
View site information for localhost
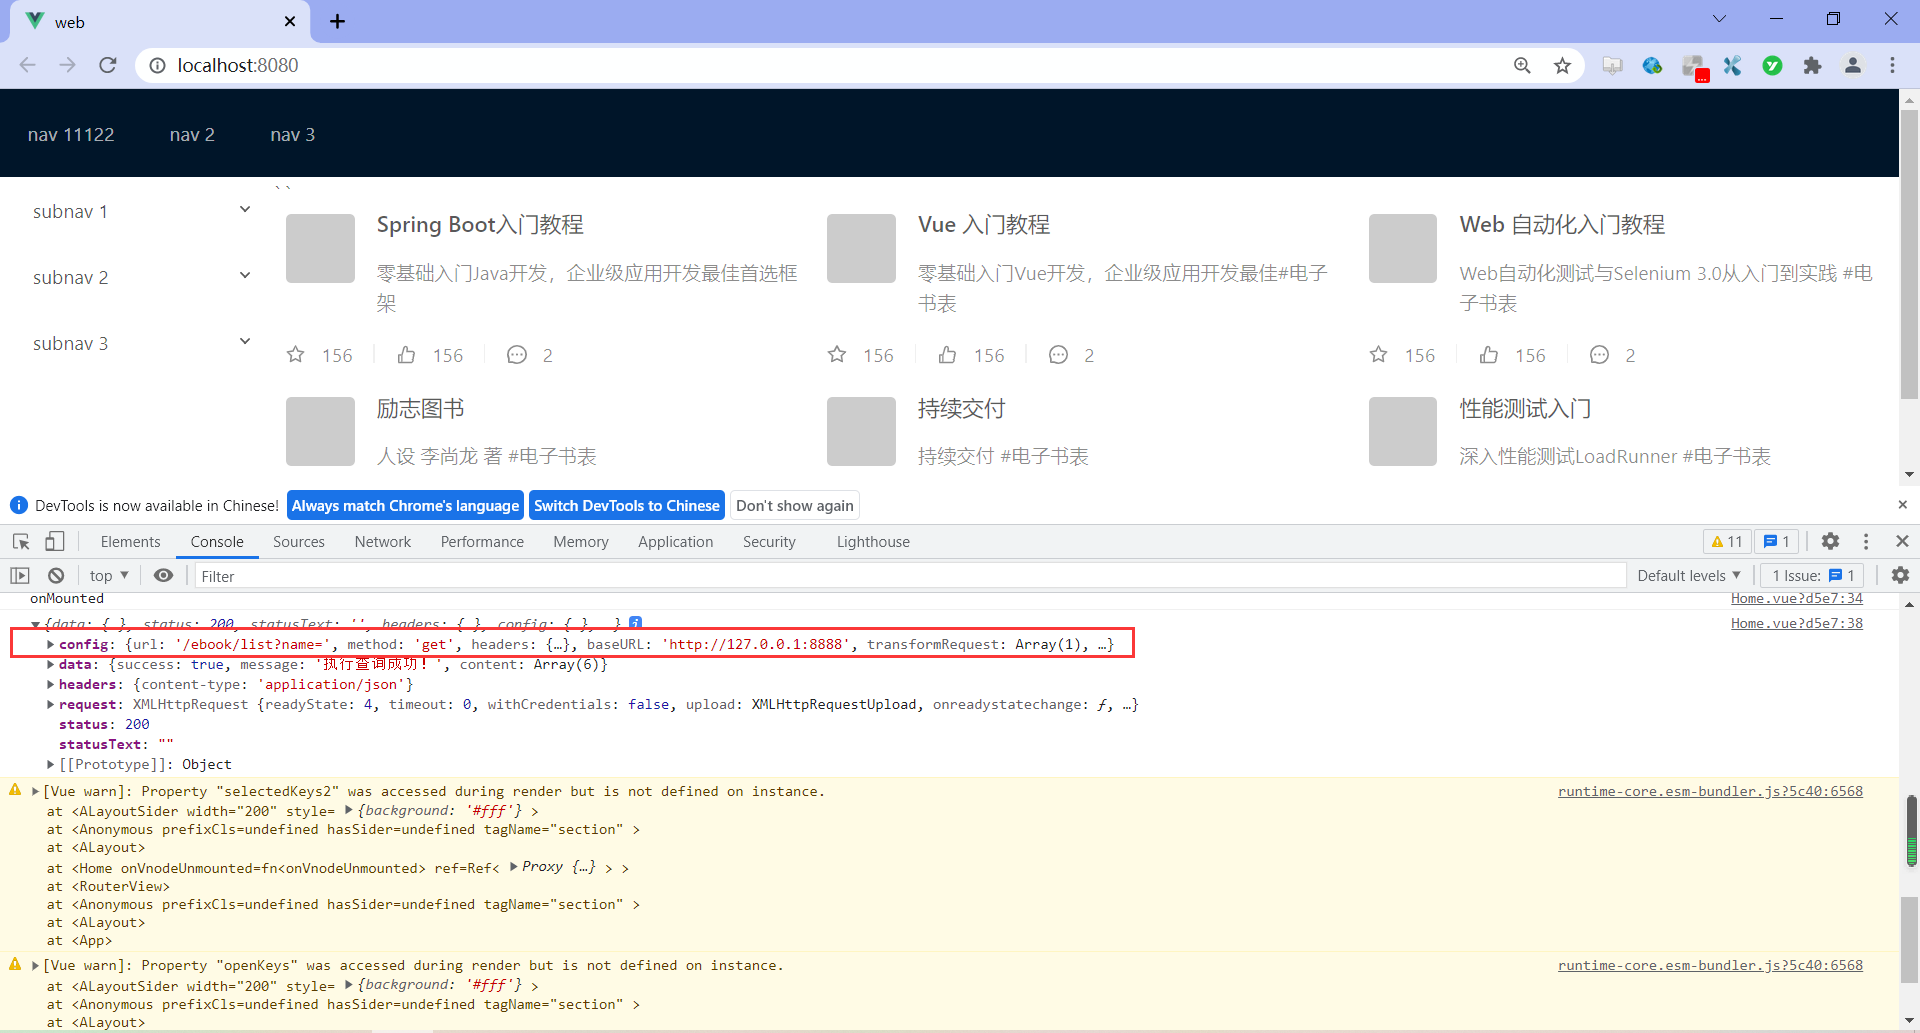point(157,65)
